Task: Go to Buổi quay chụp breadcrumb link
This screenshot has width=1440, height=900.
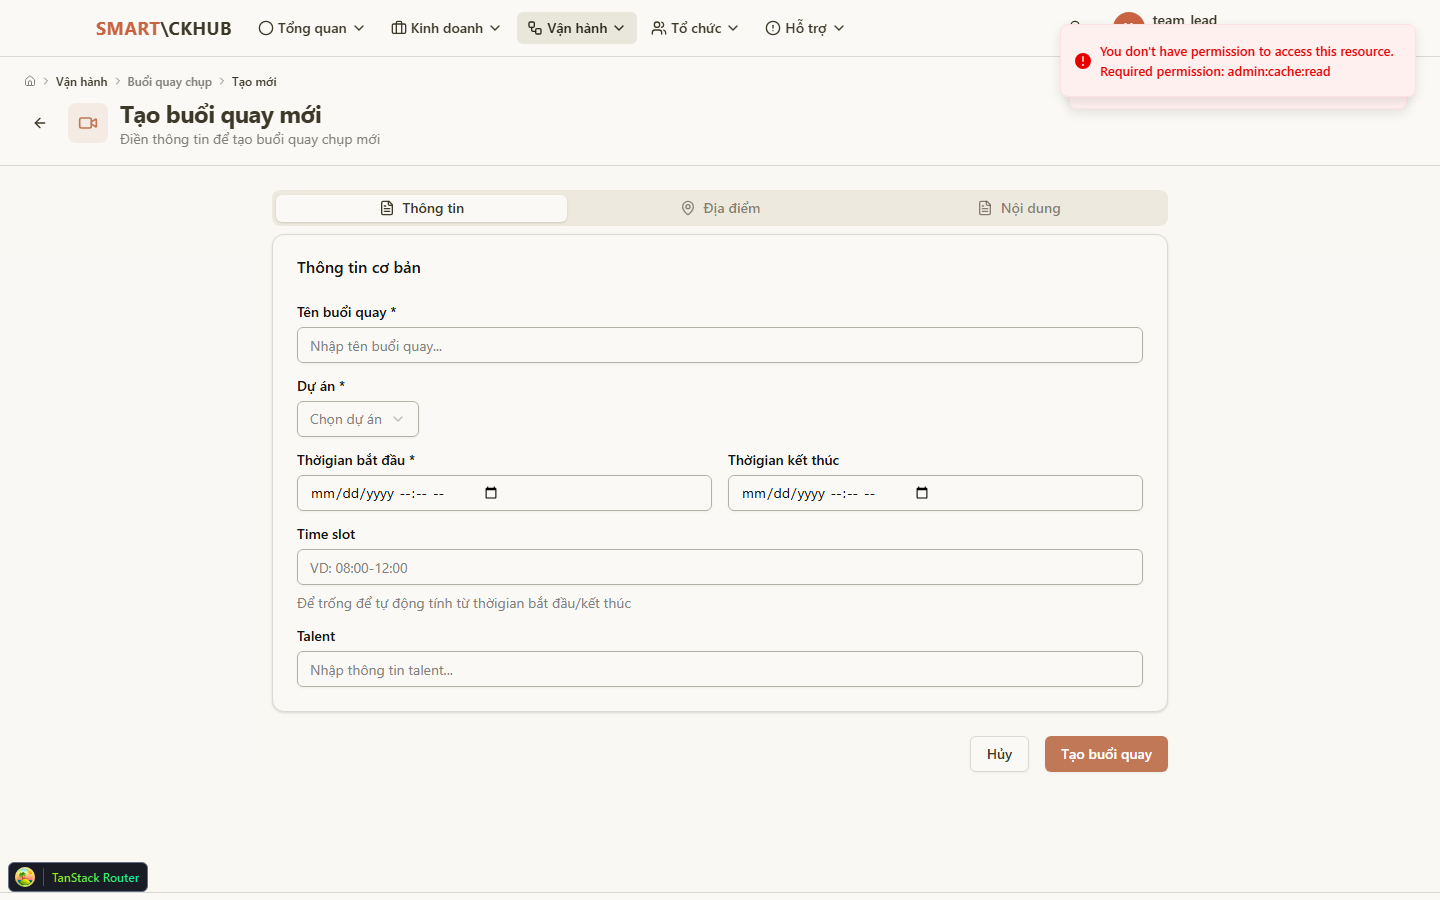Action: [x=169, y=82]
